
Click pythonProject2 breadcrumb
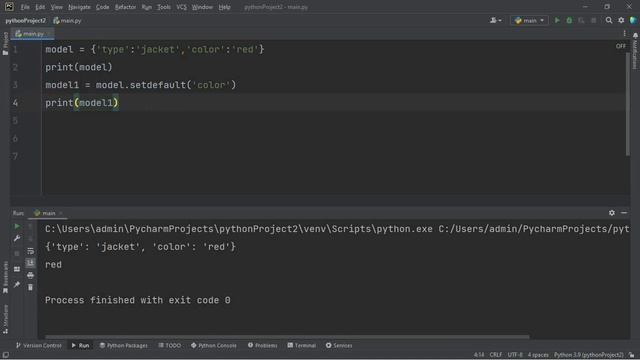(25, 20)
